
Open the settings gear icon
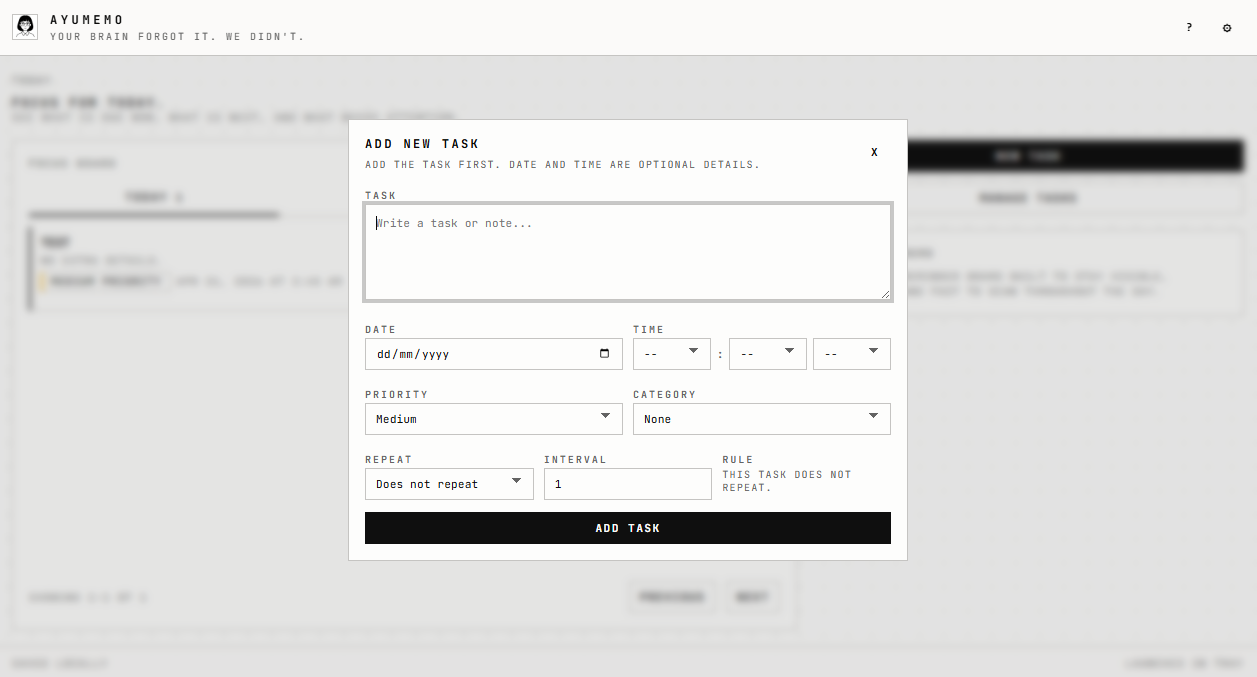(1227, 28)
